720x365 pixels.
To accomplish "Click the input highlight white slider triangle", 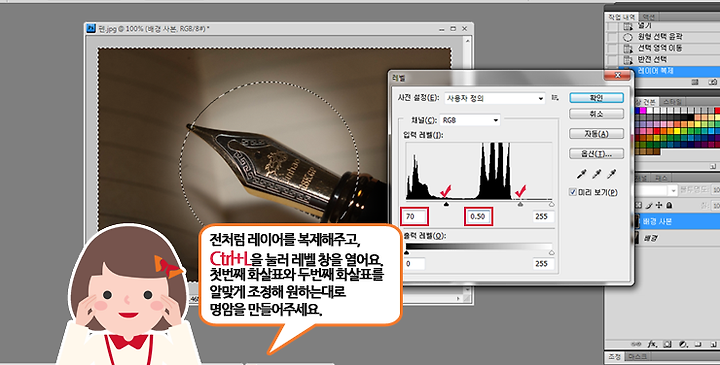I will click(551, 204).
